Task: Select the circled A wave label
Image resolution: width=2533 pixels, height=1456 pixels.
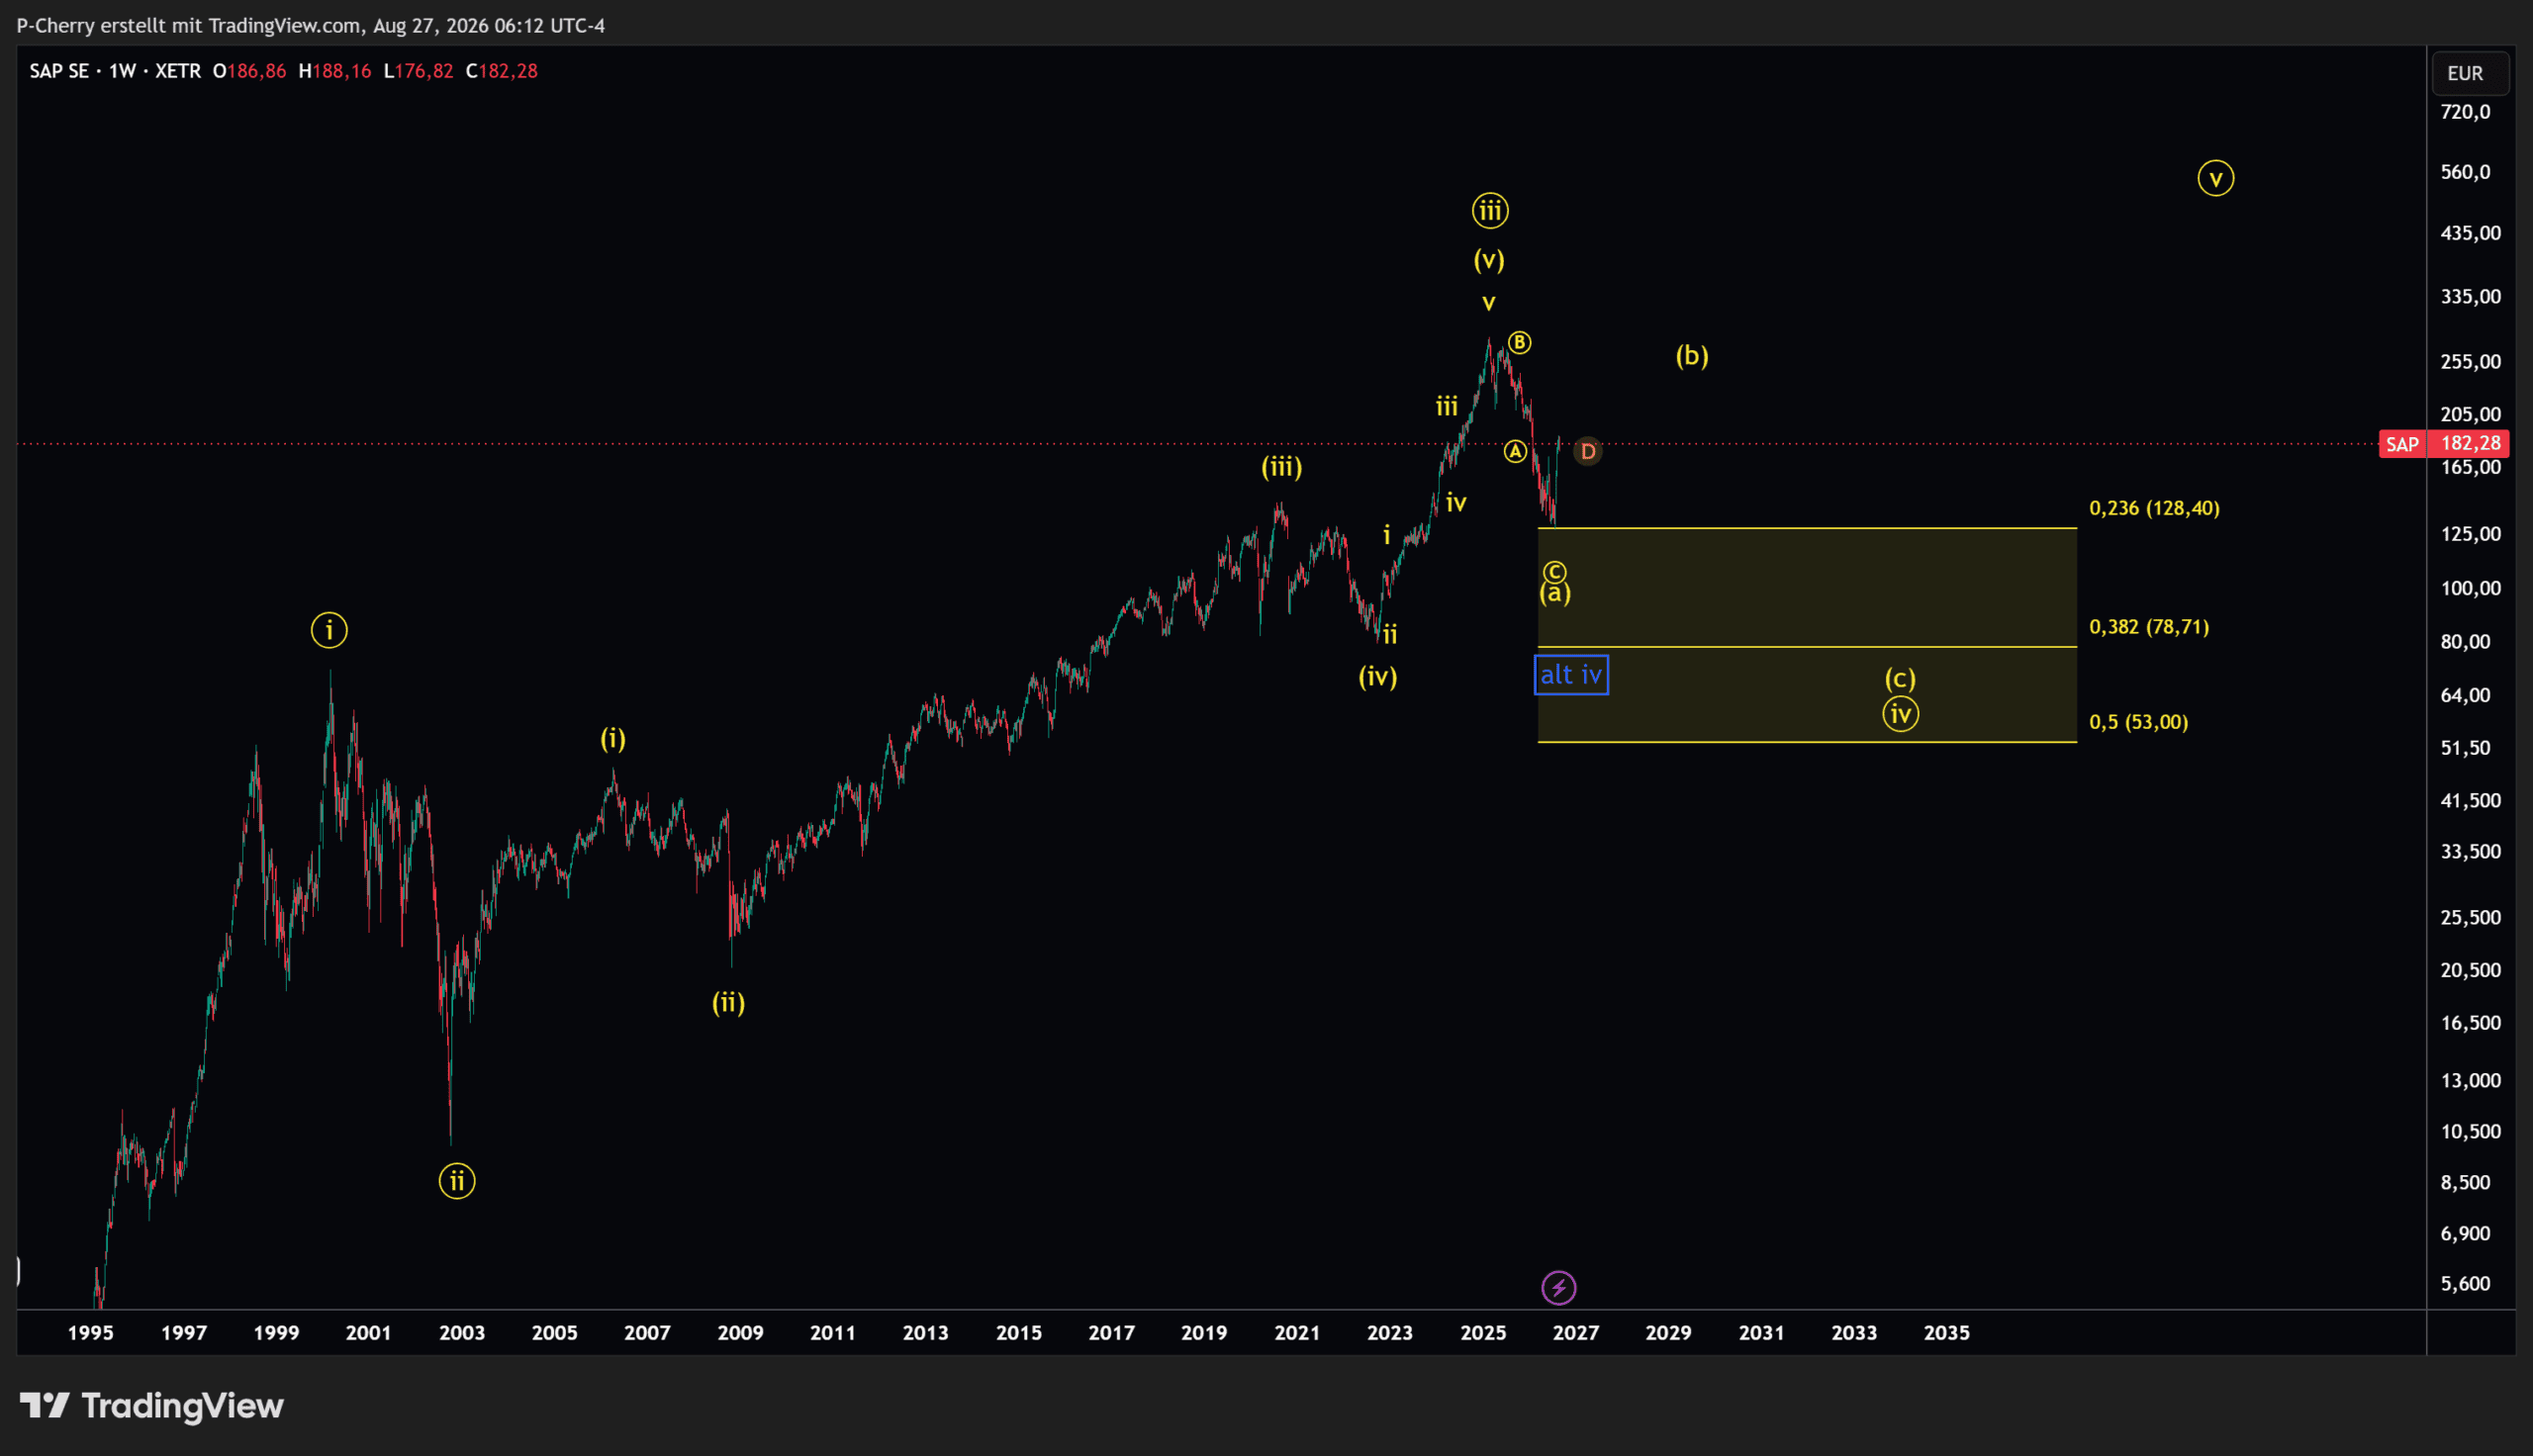Action: click(x=1515, y=452)
